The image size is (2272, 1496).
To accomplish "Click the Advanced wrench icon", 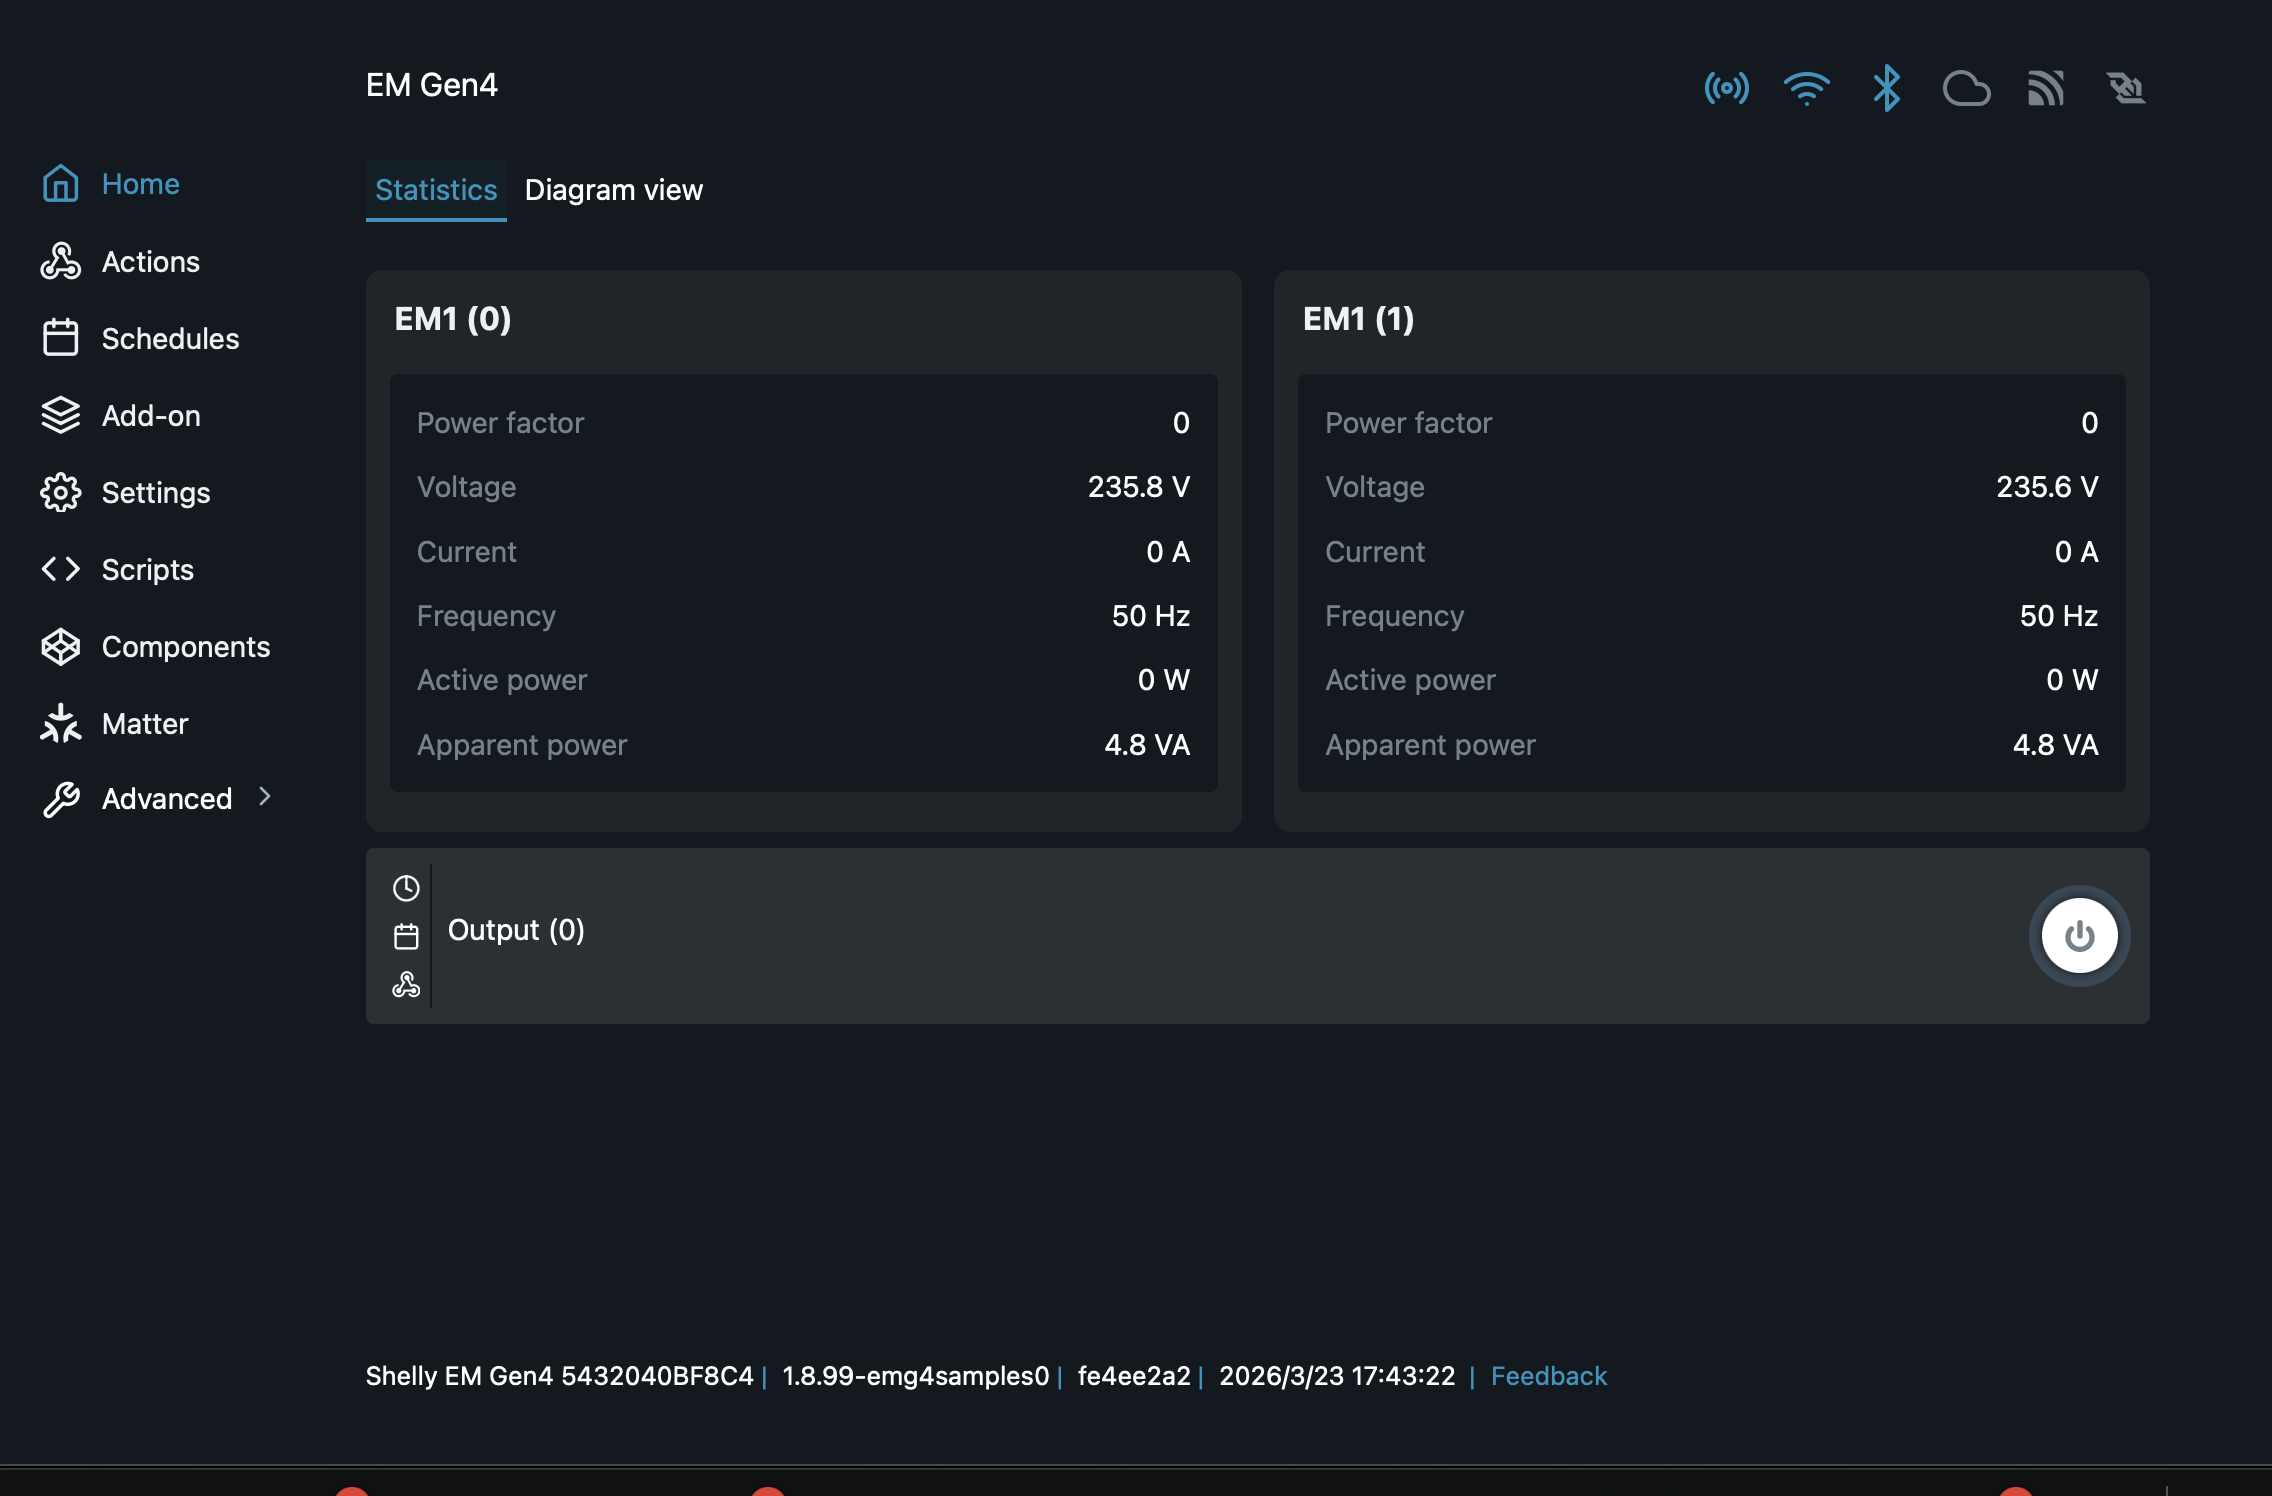I will (60, 799).
